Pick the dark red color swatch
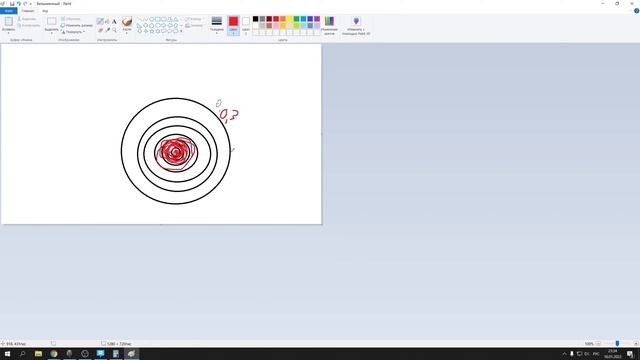The width and height of the screenshot is (640, 360). [x=269, y=19]
